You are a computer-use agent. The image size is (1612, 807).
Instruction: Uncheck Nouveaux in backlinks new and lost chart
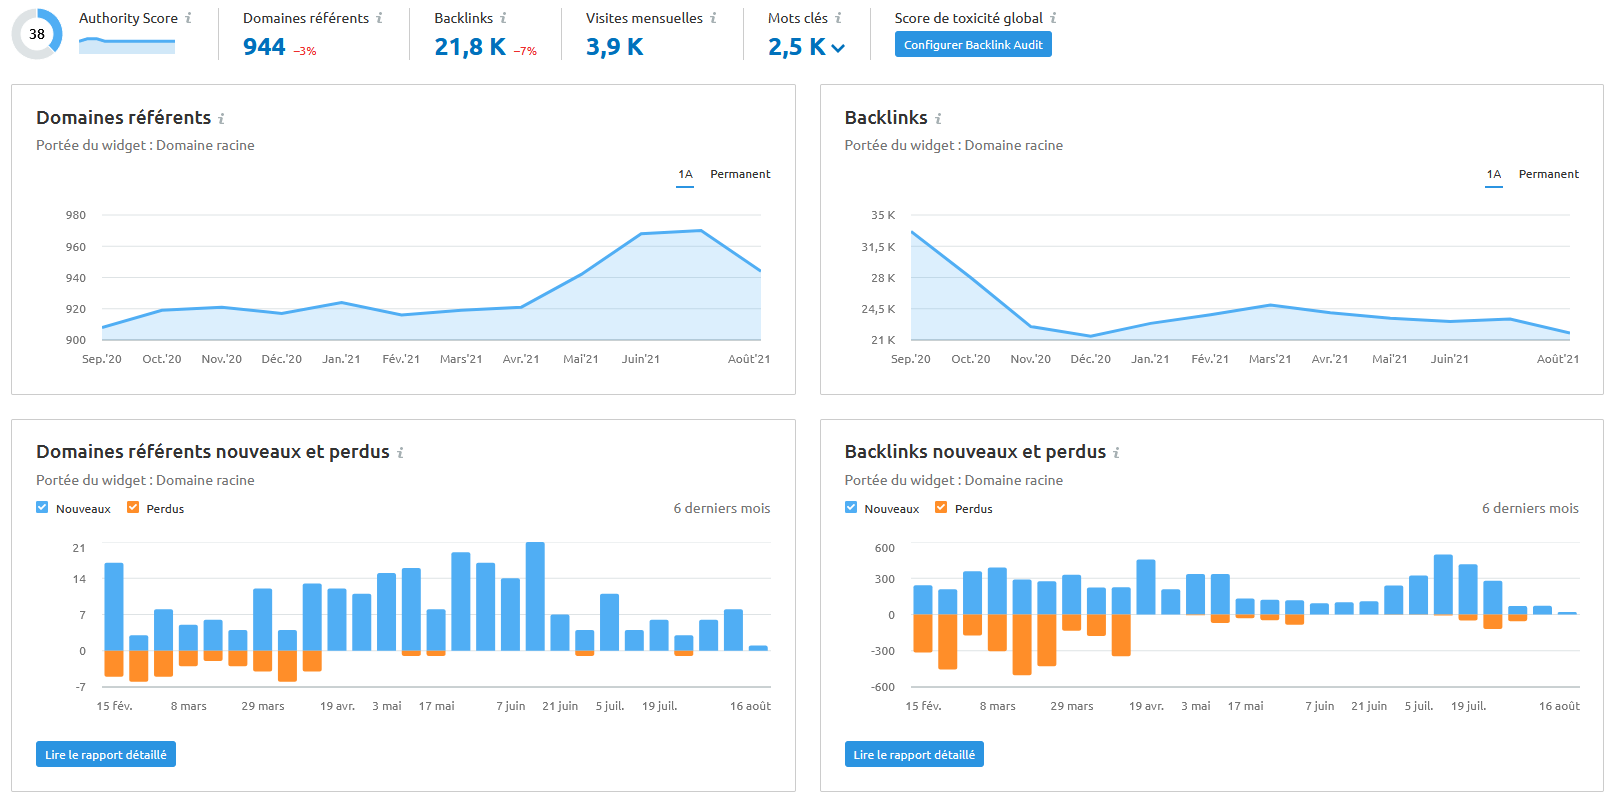coord(851,507)
